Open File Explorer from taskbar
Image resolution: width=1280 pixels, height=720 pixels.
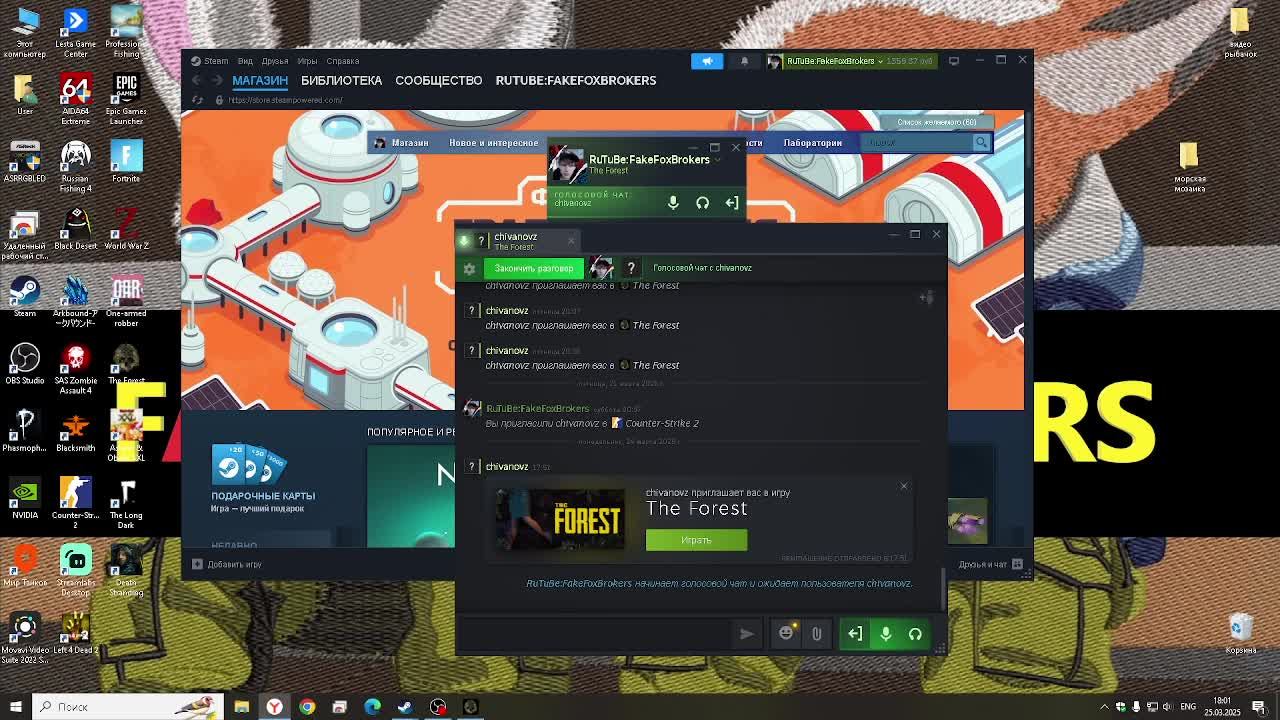tap(241, 707)
